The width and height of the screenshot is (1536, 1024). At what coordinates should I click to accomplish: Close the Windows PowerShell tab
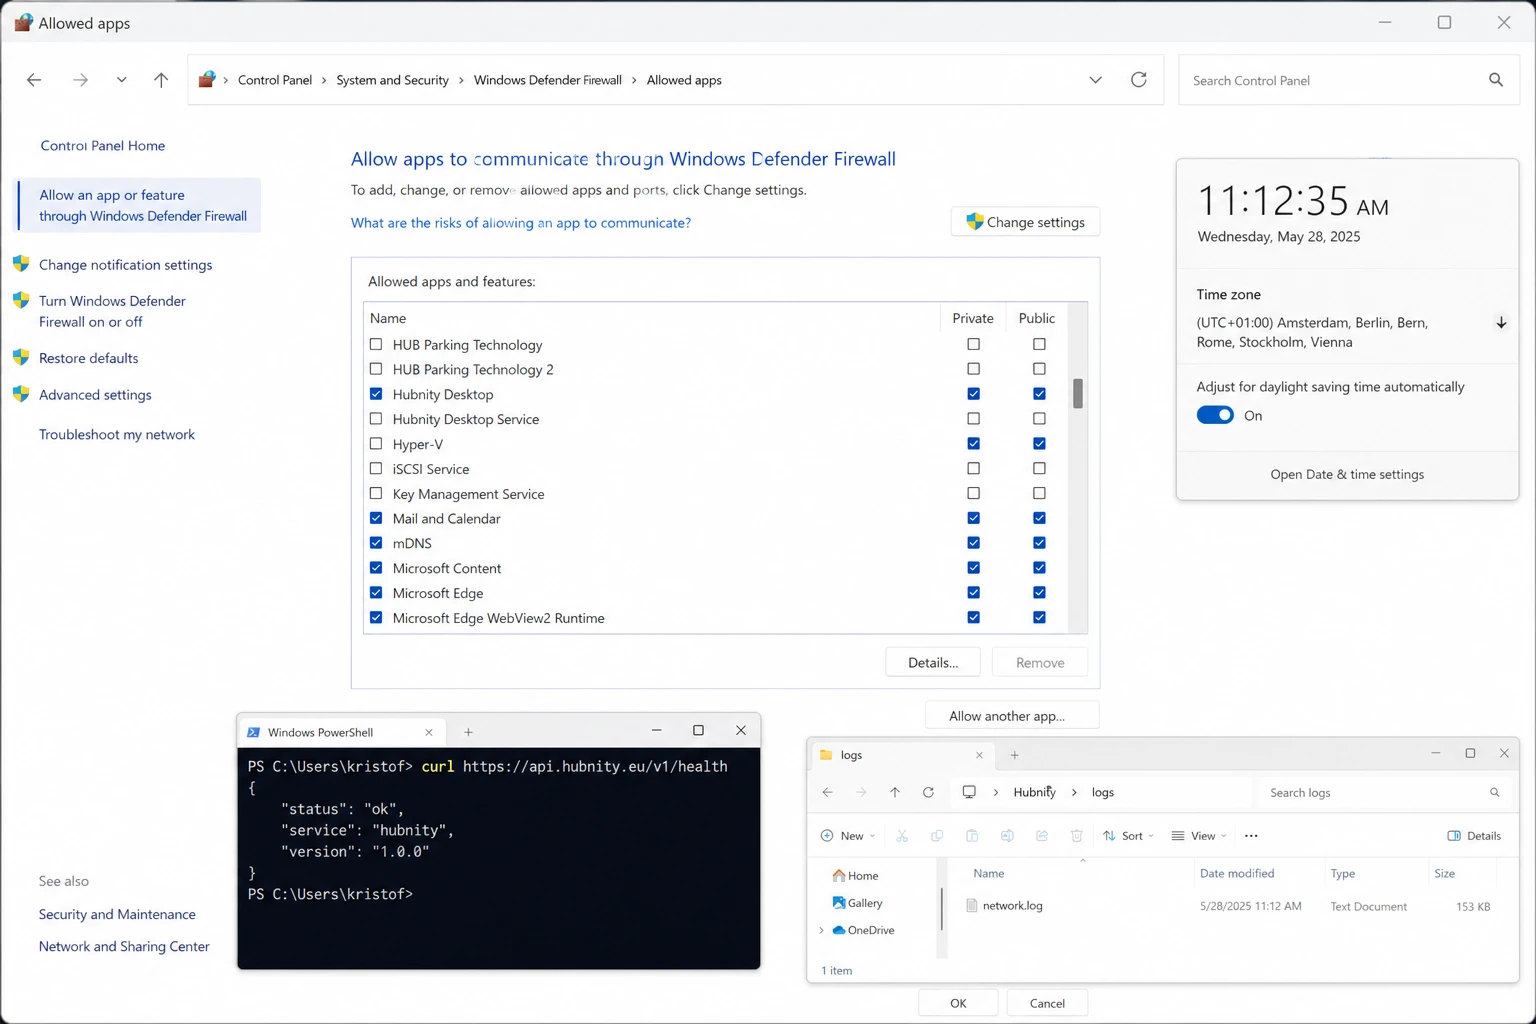pyautogui.click(x=429, y=732)
